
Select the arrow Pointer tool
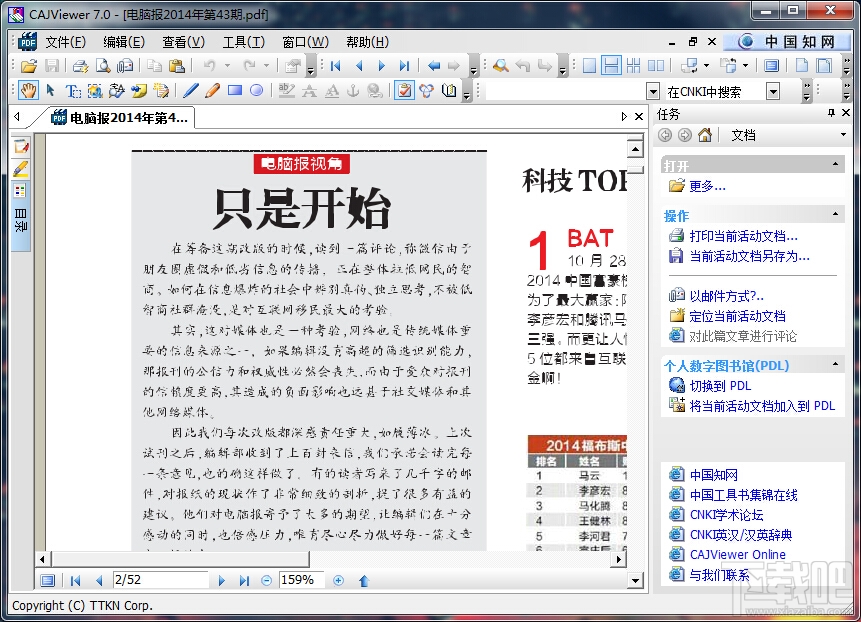point(51,91)
